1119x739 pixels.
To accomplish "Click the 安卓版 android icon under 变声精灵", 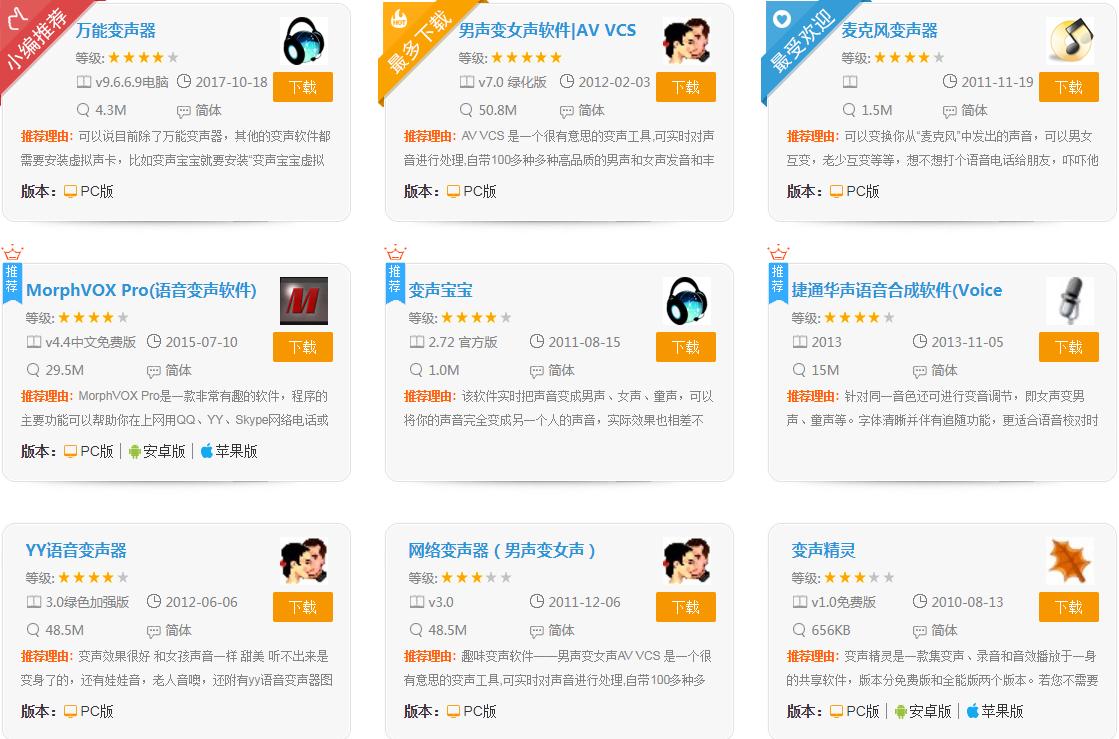I will 901,711.
